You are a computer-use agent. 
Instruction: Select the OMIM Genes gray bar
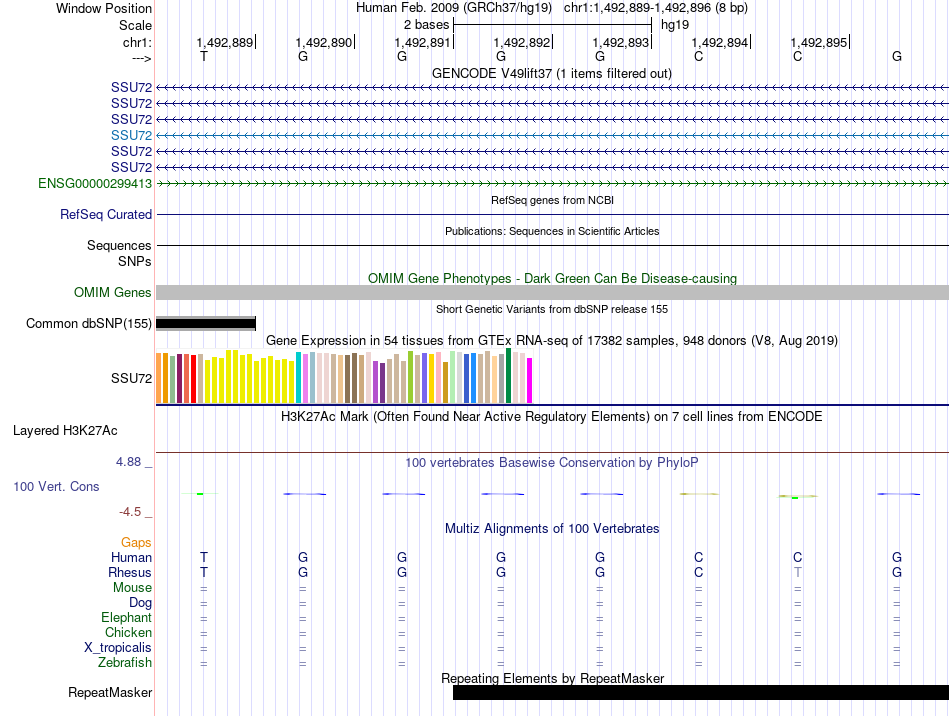tap(552, 293)
